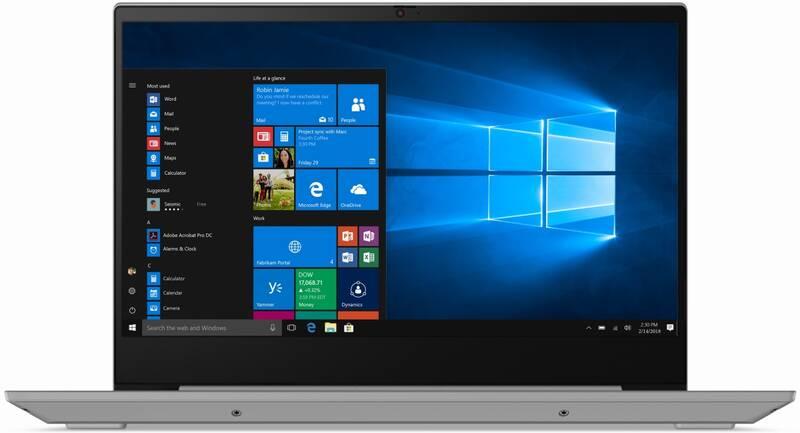
Task: Open People in the Most used list
Action: pyautogui.click(x=163, y=129)
